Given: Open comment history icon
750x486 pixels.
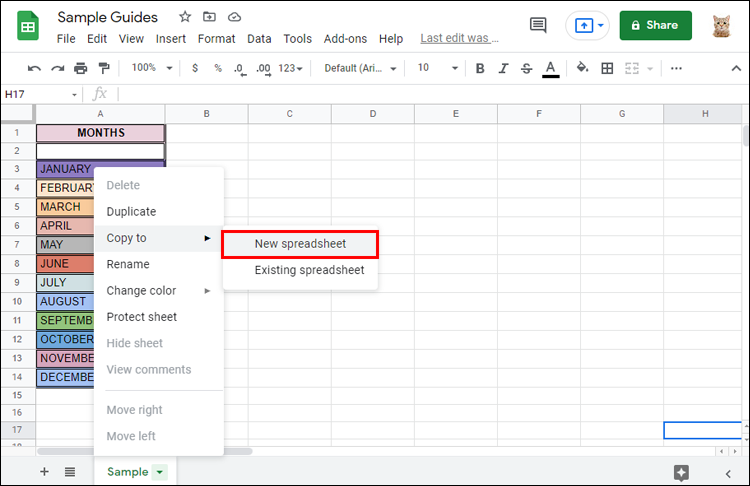Looking at the screenshot, I should 538,25.
